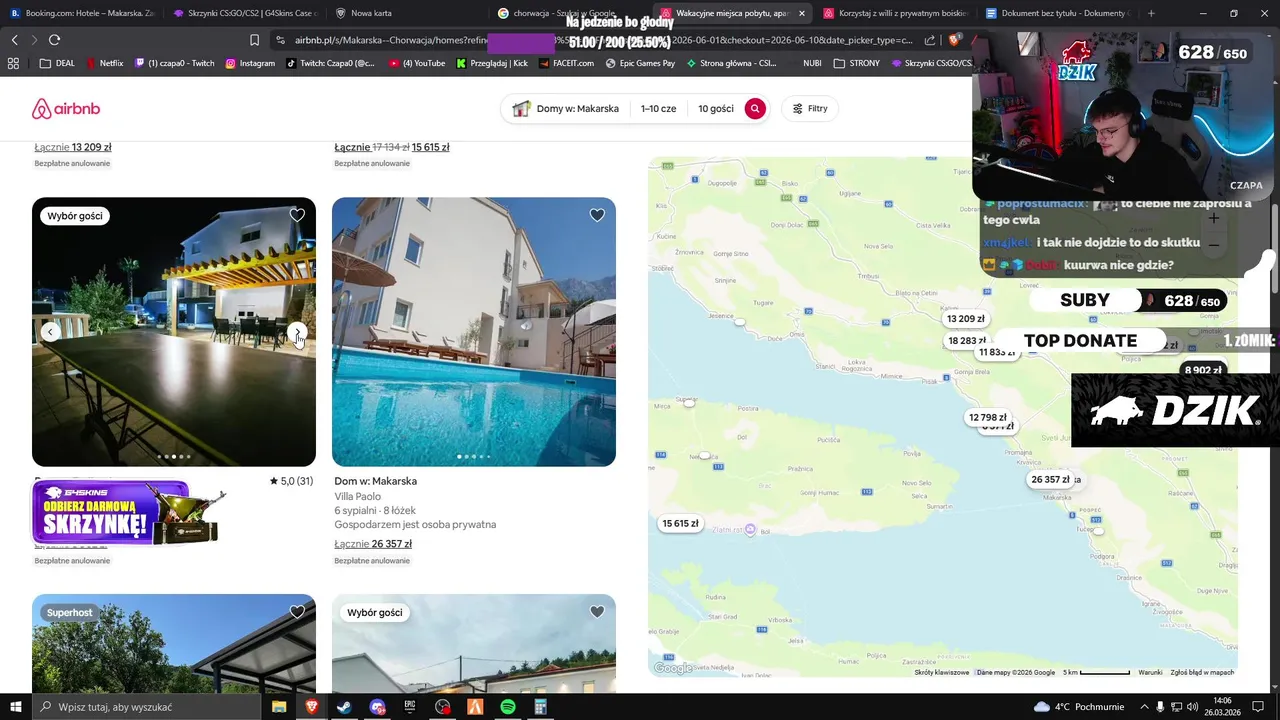
Task: Open the Przeglądaj Kick bookmark
Action: 492,63
